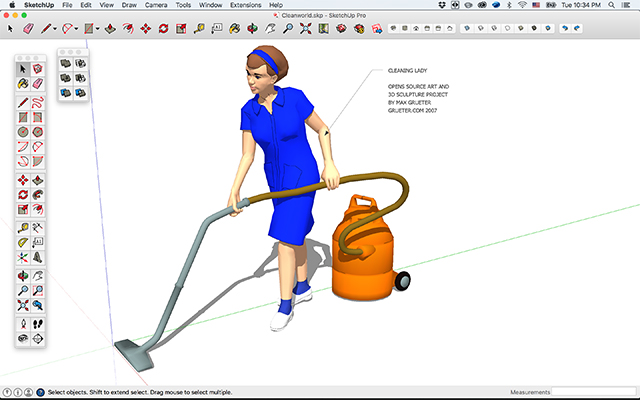Select the Position Camera tool

coord(23,324)
